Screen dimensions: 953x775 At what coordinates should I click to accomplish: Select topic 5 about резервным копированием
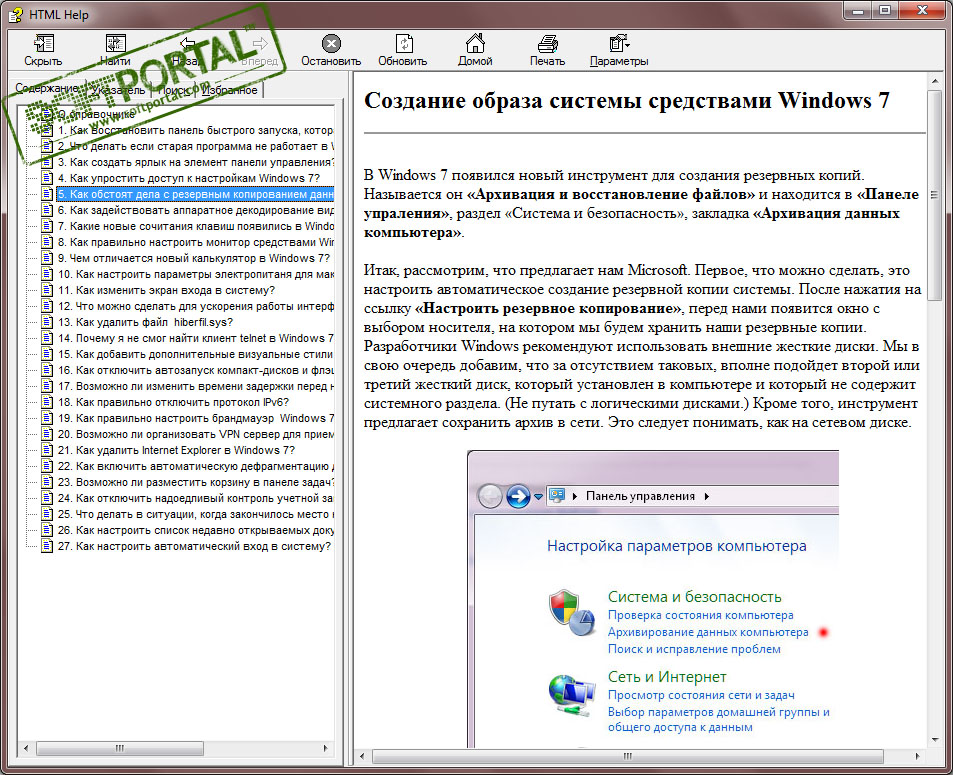(195, 195)
